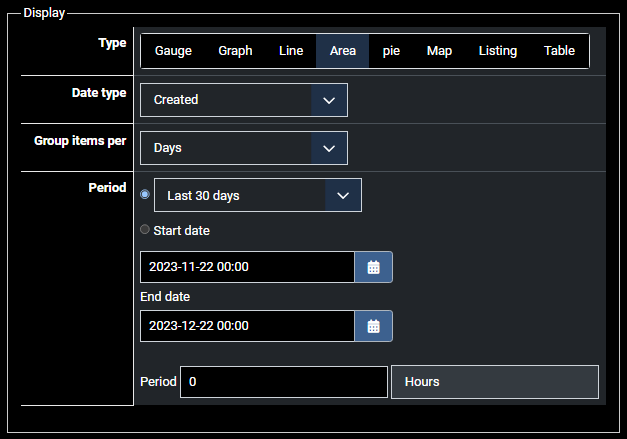Choose the Map display type
Image resolution: width=627 pixels, height=439 pixels.
(x=439, y=51)
